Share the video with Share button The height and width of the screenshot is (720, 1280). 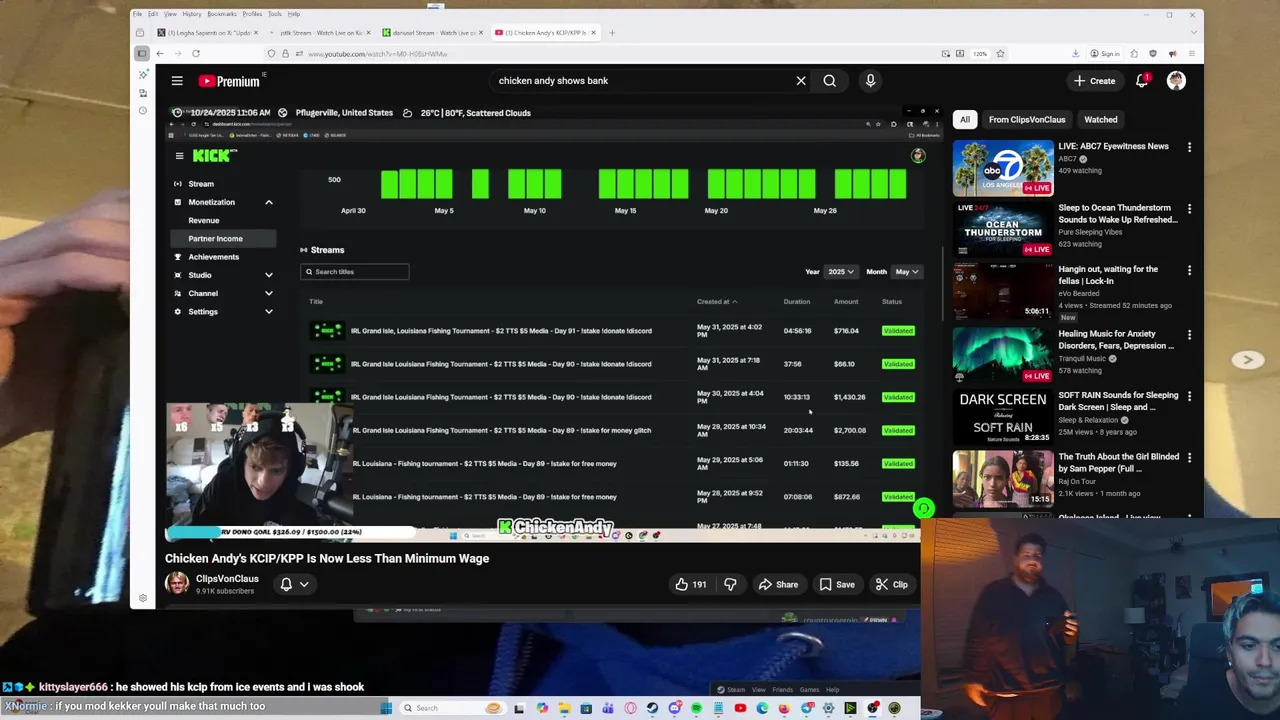(777, 584)
